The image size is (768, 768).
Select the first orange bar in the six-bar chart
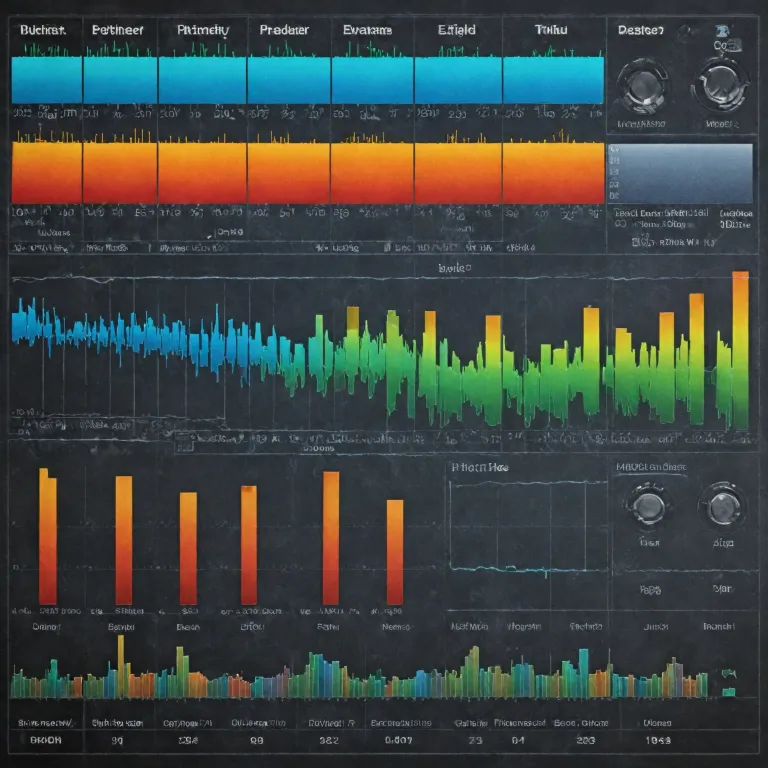click(x=48, y=536)
